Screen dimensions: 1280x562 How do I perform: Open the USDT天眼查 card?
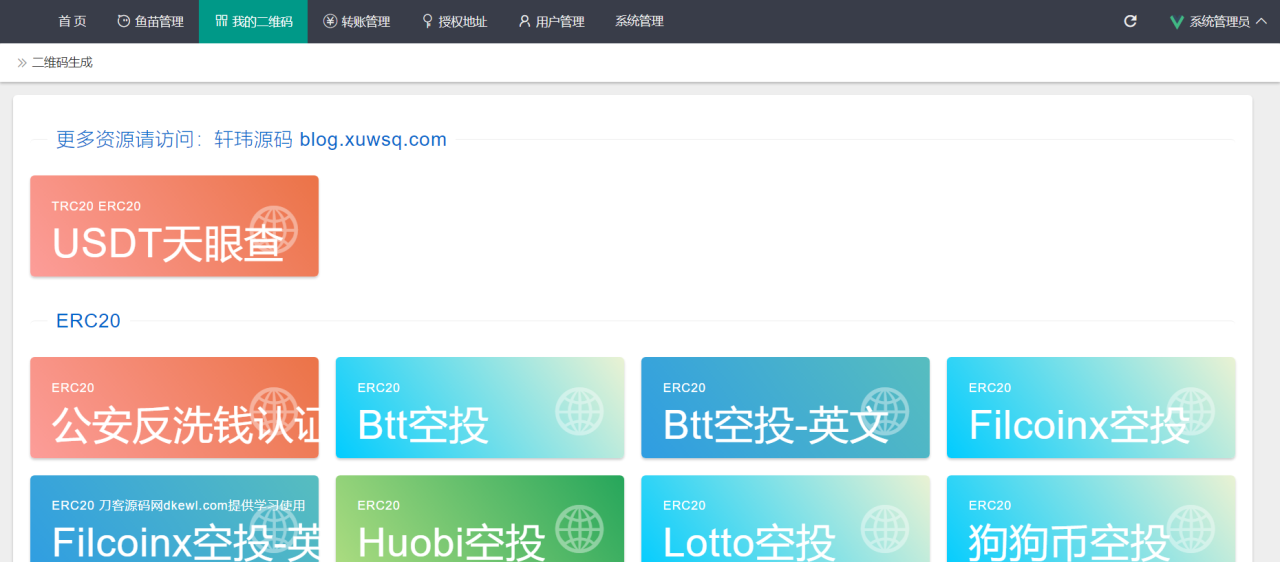tap(174, 226)
